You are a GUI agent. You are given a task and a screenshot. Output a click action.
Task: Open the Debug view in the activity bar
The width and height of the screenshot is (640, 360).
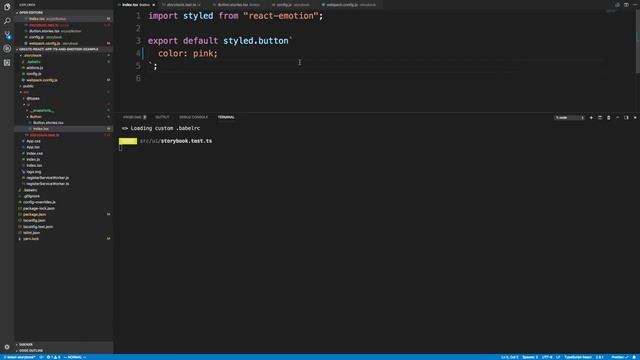pos(7,49)
